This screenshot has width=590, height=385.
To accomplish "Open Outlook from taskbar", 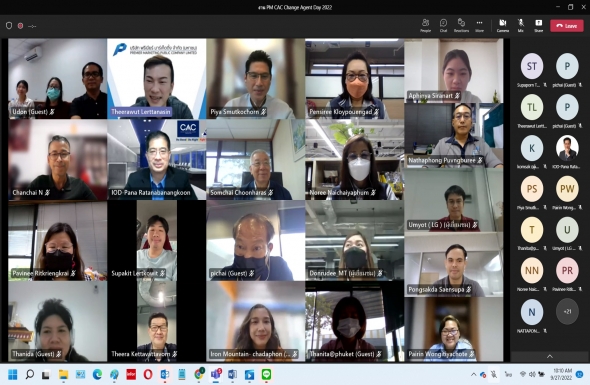I will click(x=165, y=374).
